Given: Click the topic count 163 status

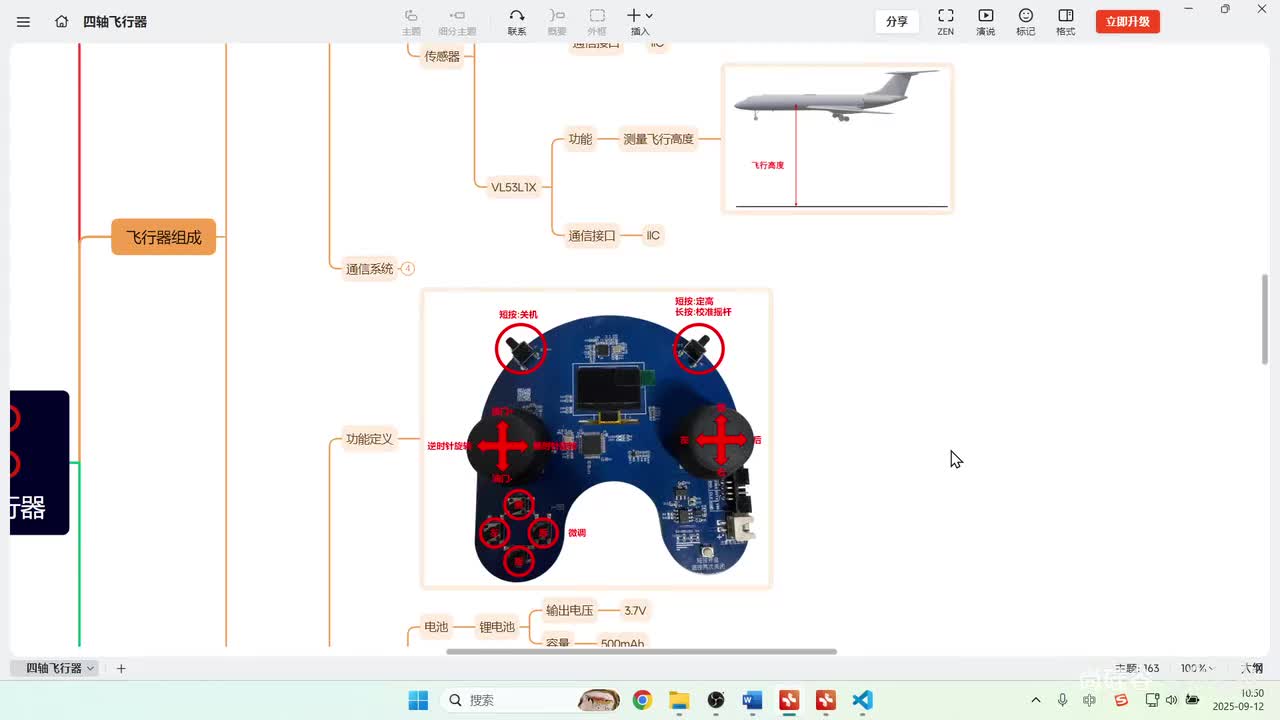Looking at the screenshot, I should [x=1137, y=668].
